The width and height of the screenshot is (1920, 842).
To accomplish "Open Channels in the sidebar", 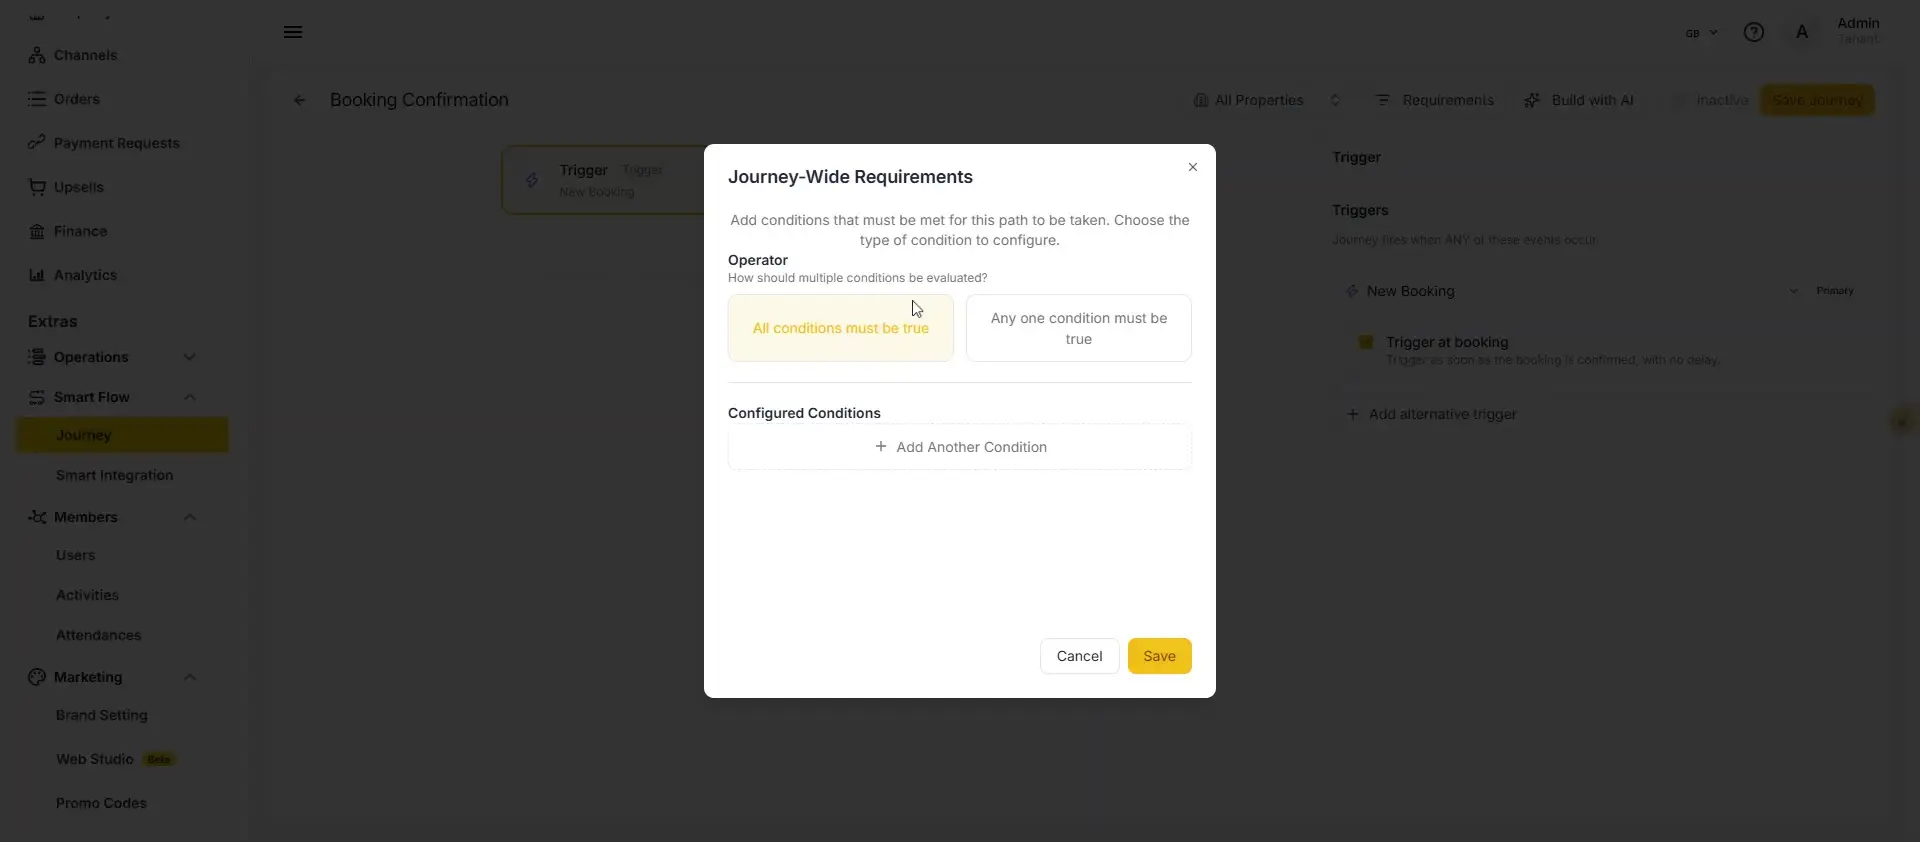I will pyautogui.click(x=85, y=55).
